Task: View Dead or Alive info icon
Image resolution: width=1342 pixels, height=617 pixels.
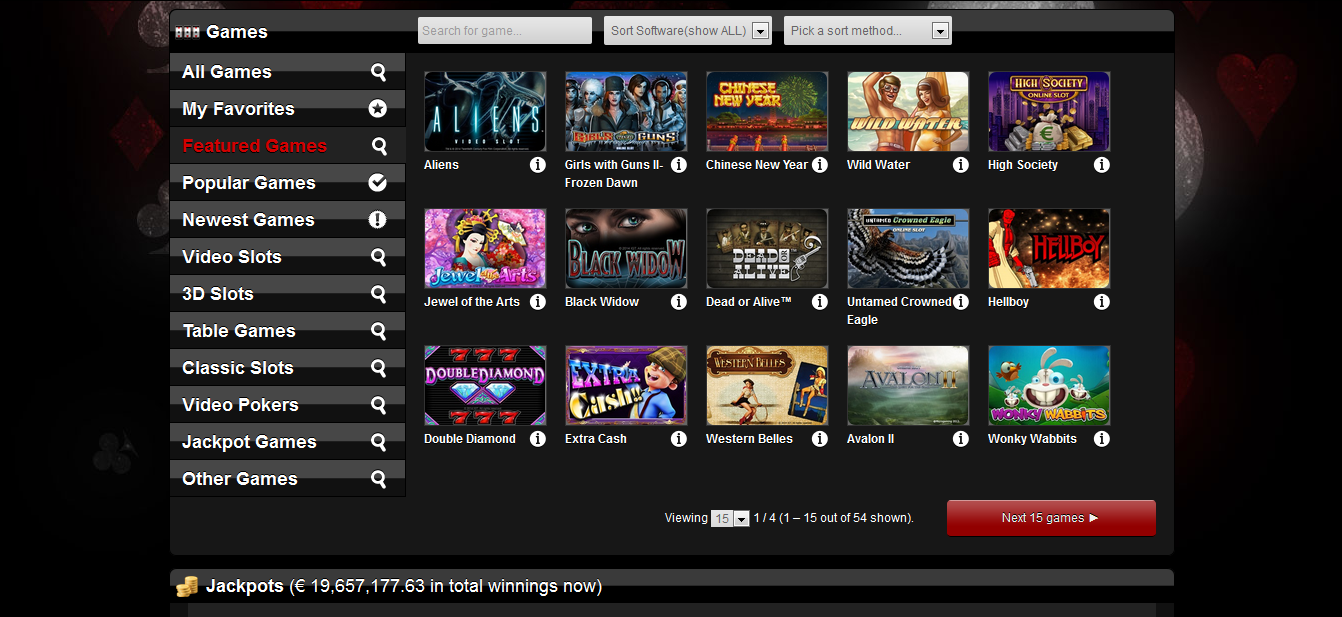Action: point(820,302)
